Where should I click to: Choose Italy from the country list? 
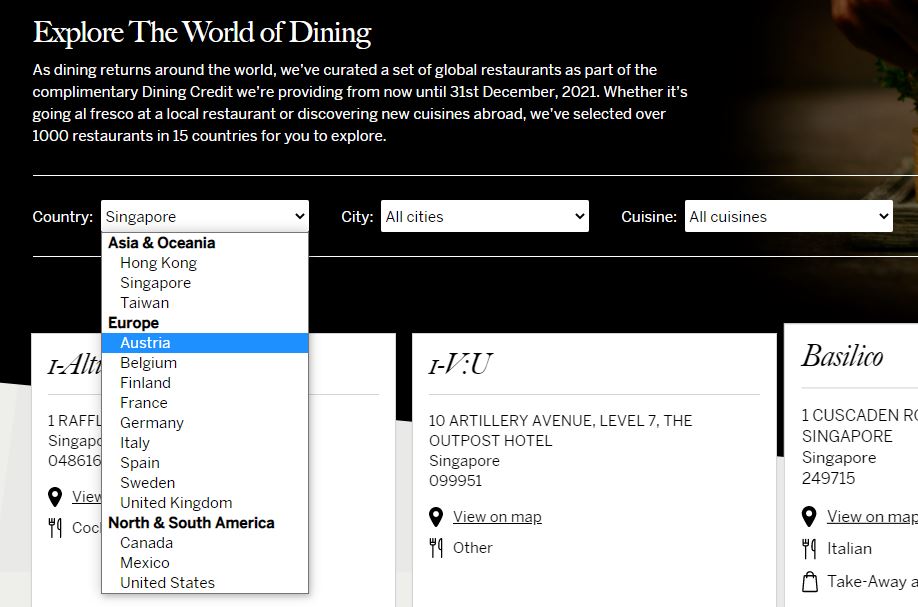pos(205,443)
